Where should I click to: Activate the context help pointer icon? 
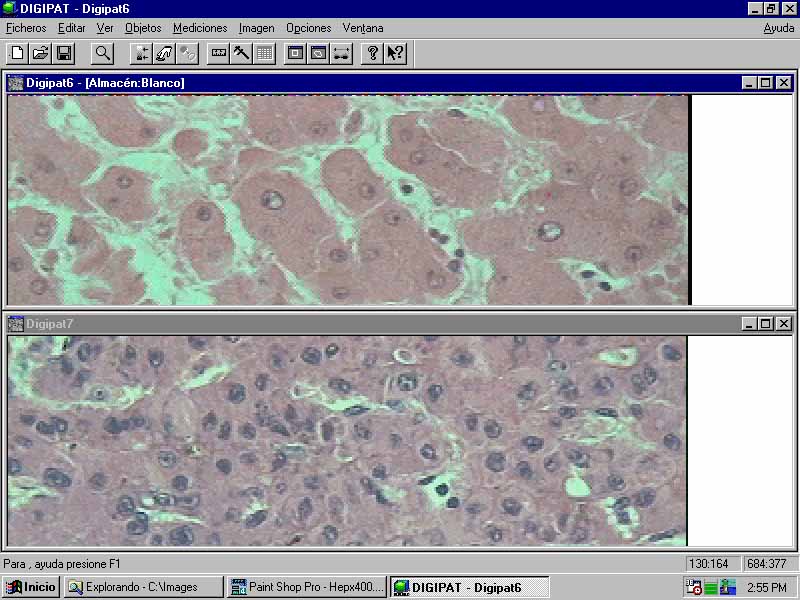395,53
